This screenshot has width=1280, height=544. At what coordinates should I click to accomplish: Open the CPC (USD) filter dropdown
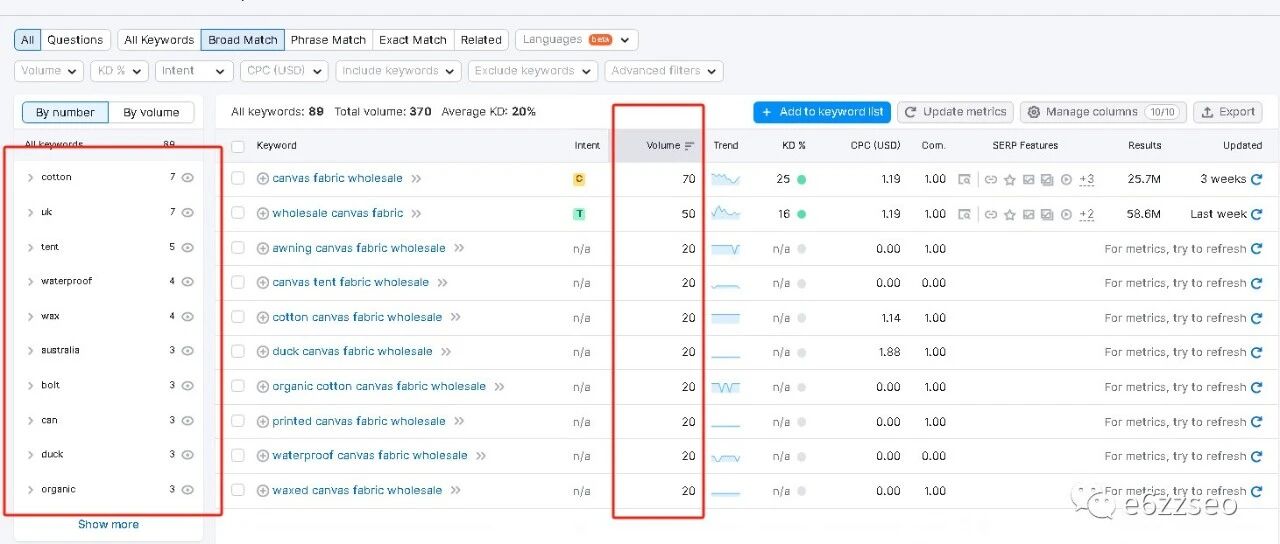(x=284, y=71)
